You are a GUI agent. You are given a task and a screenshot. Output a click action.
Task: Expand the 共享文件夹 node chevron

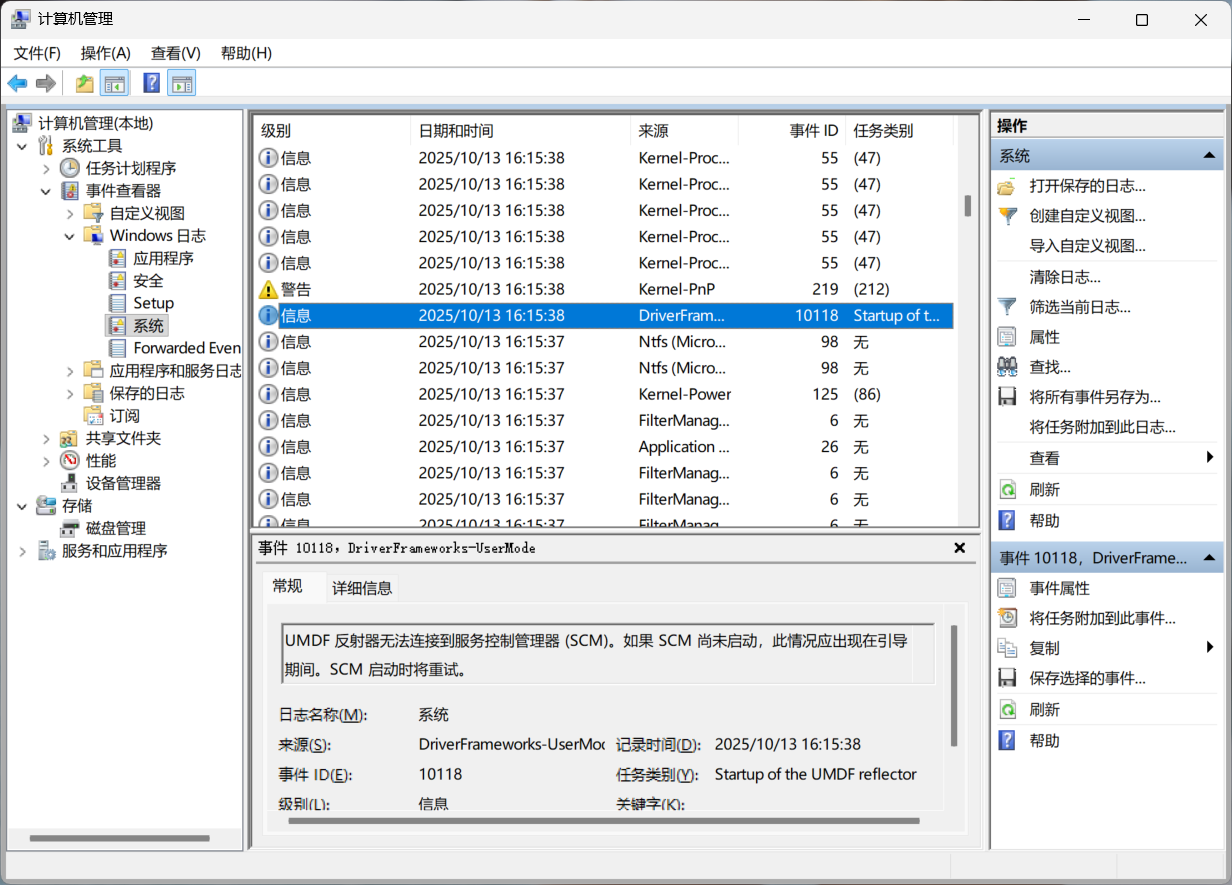pyautogui.click(x=46, y=438)
